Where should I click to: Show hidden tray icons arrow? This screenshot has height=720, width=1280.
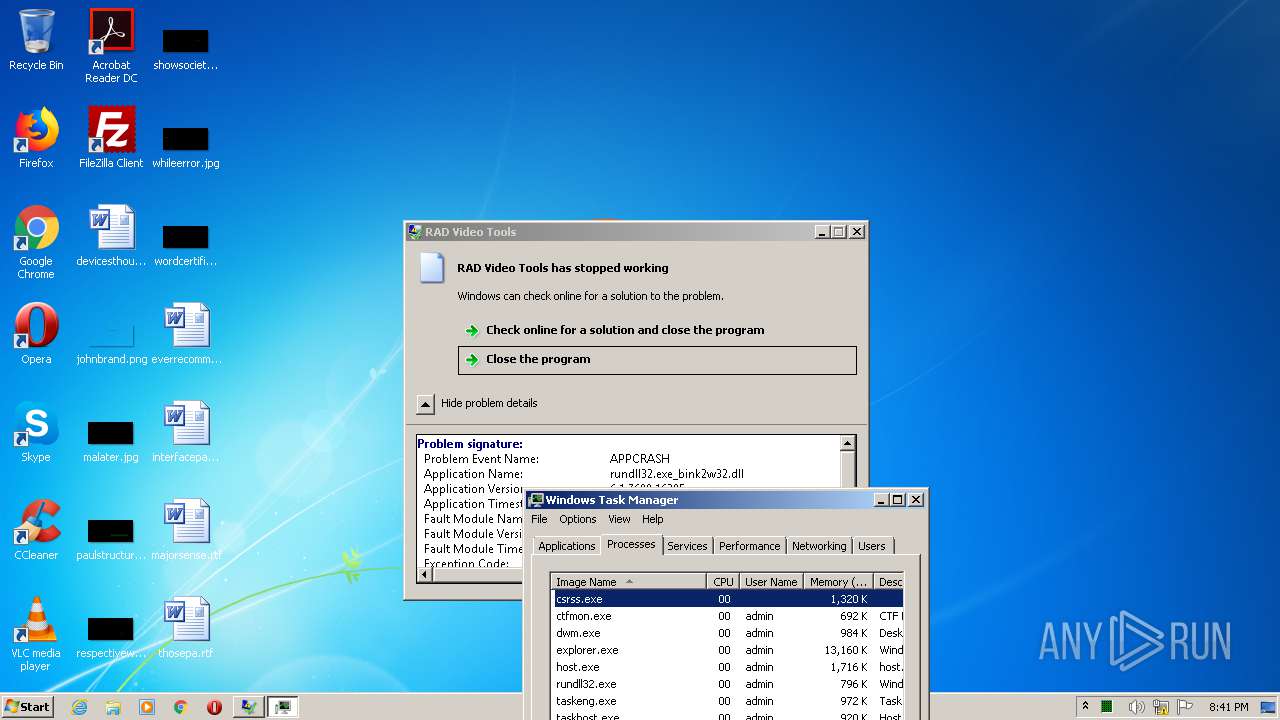click(x=1085, y=707)
